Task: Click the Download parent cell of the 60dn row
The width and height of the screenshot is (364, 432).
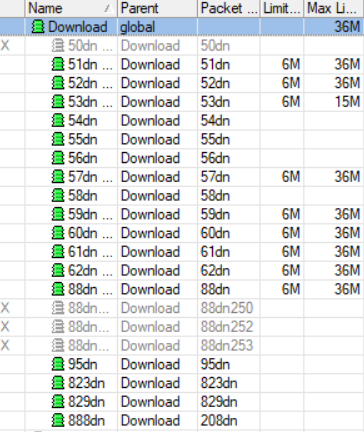Action: click(150, 233)
